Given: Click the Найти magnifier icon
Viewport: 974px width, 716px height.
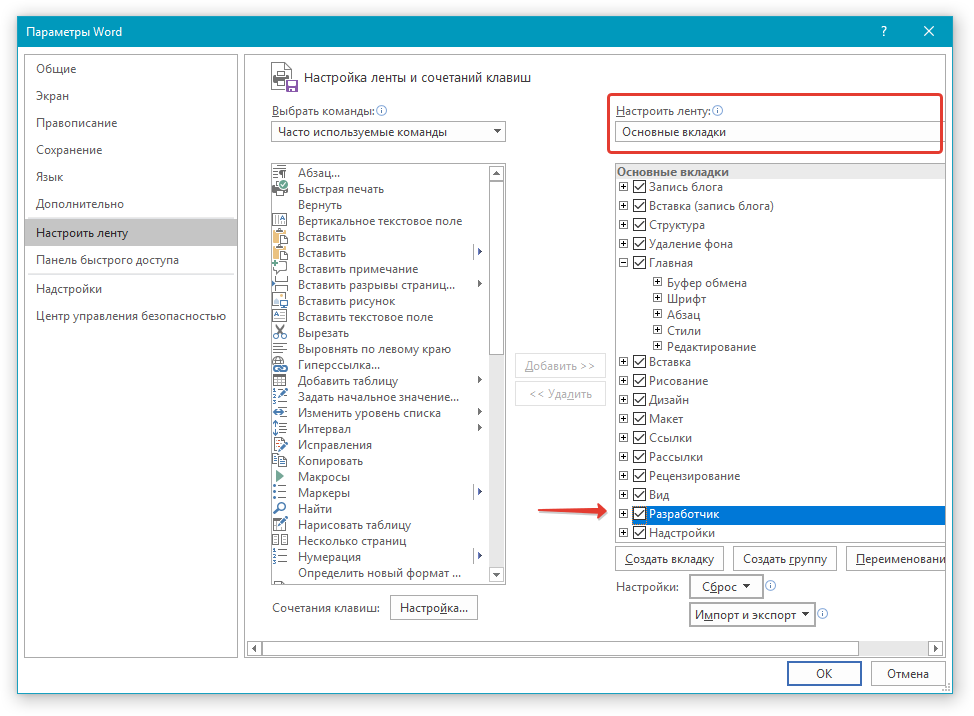Looking at the screenshot, I should click(280, 509).
